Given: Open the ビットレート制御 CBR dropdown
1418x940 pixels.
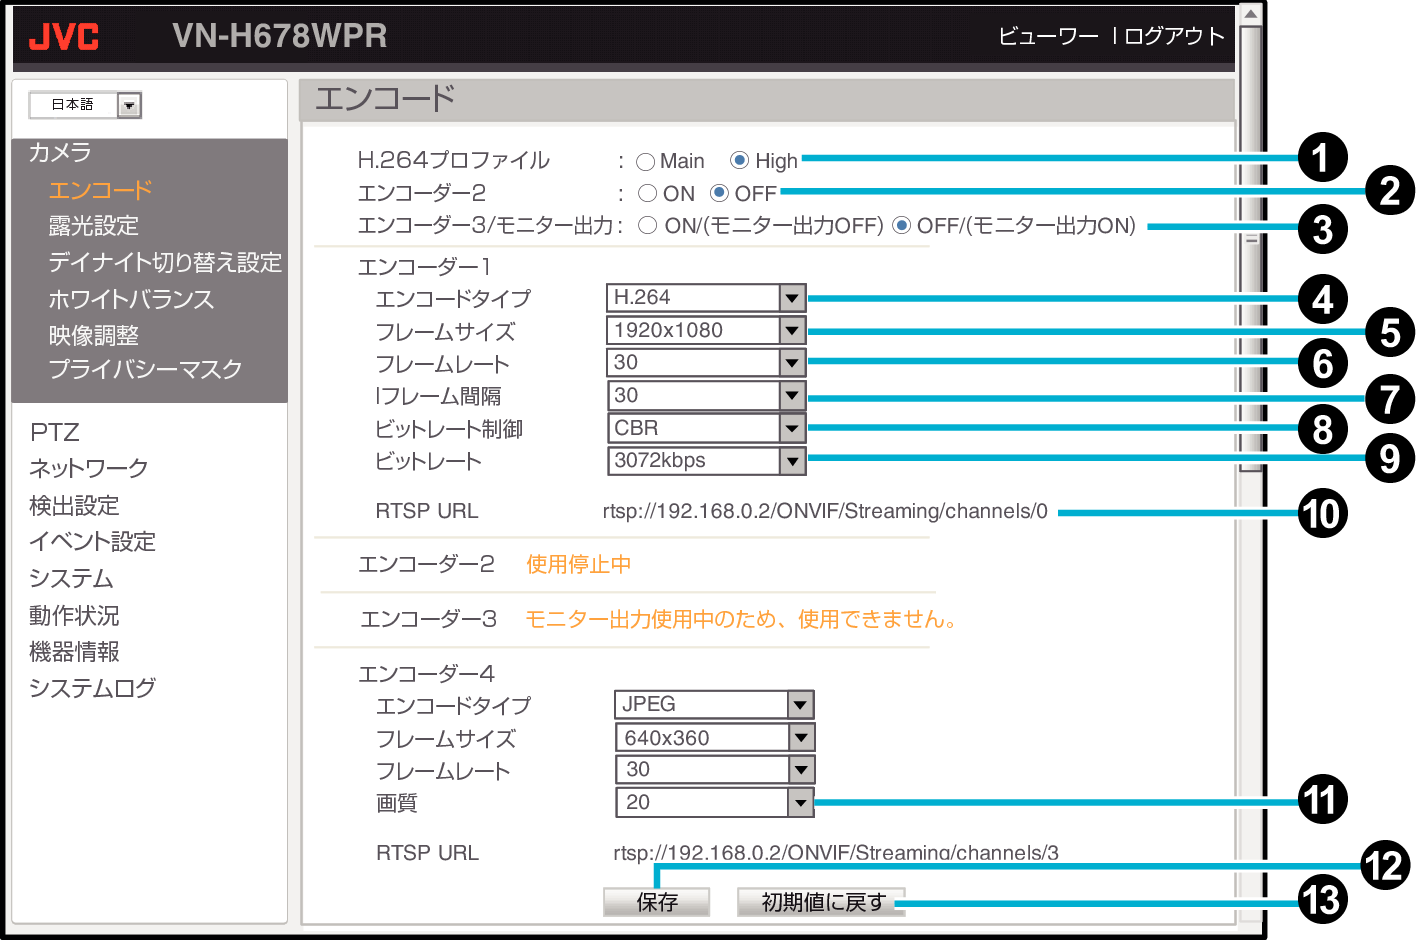Looking at the screenshot, I should [705, 428].
